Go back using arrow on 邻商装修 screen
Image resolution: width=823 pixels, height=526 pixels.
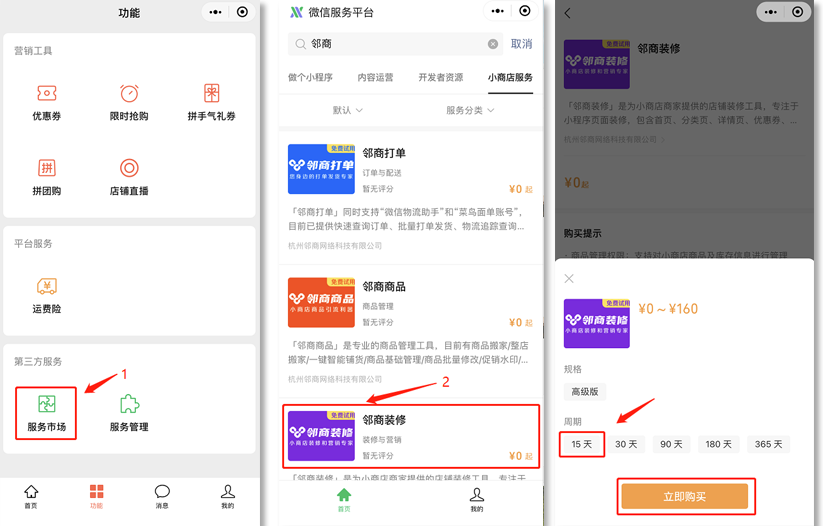pos(567,13)
